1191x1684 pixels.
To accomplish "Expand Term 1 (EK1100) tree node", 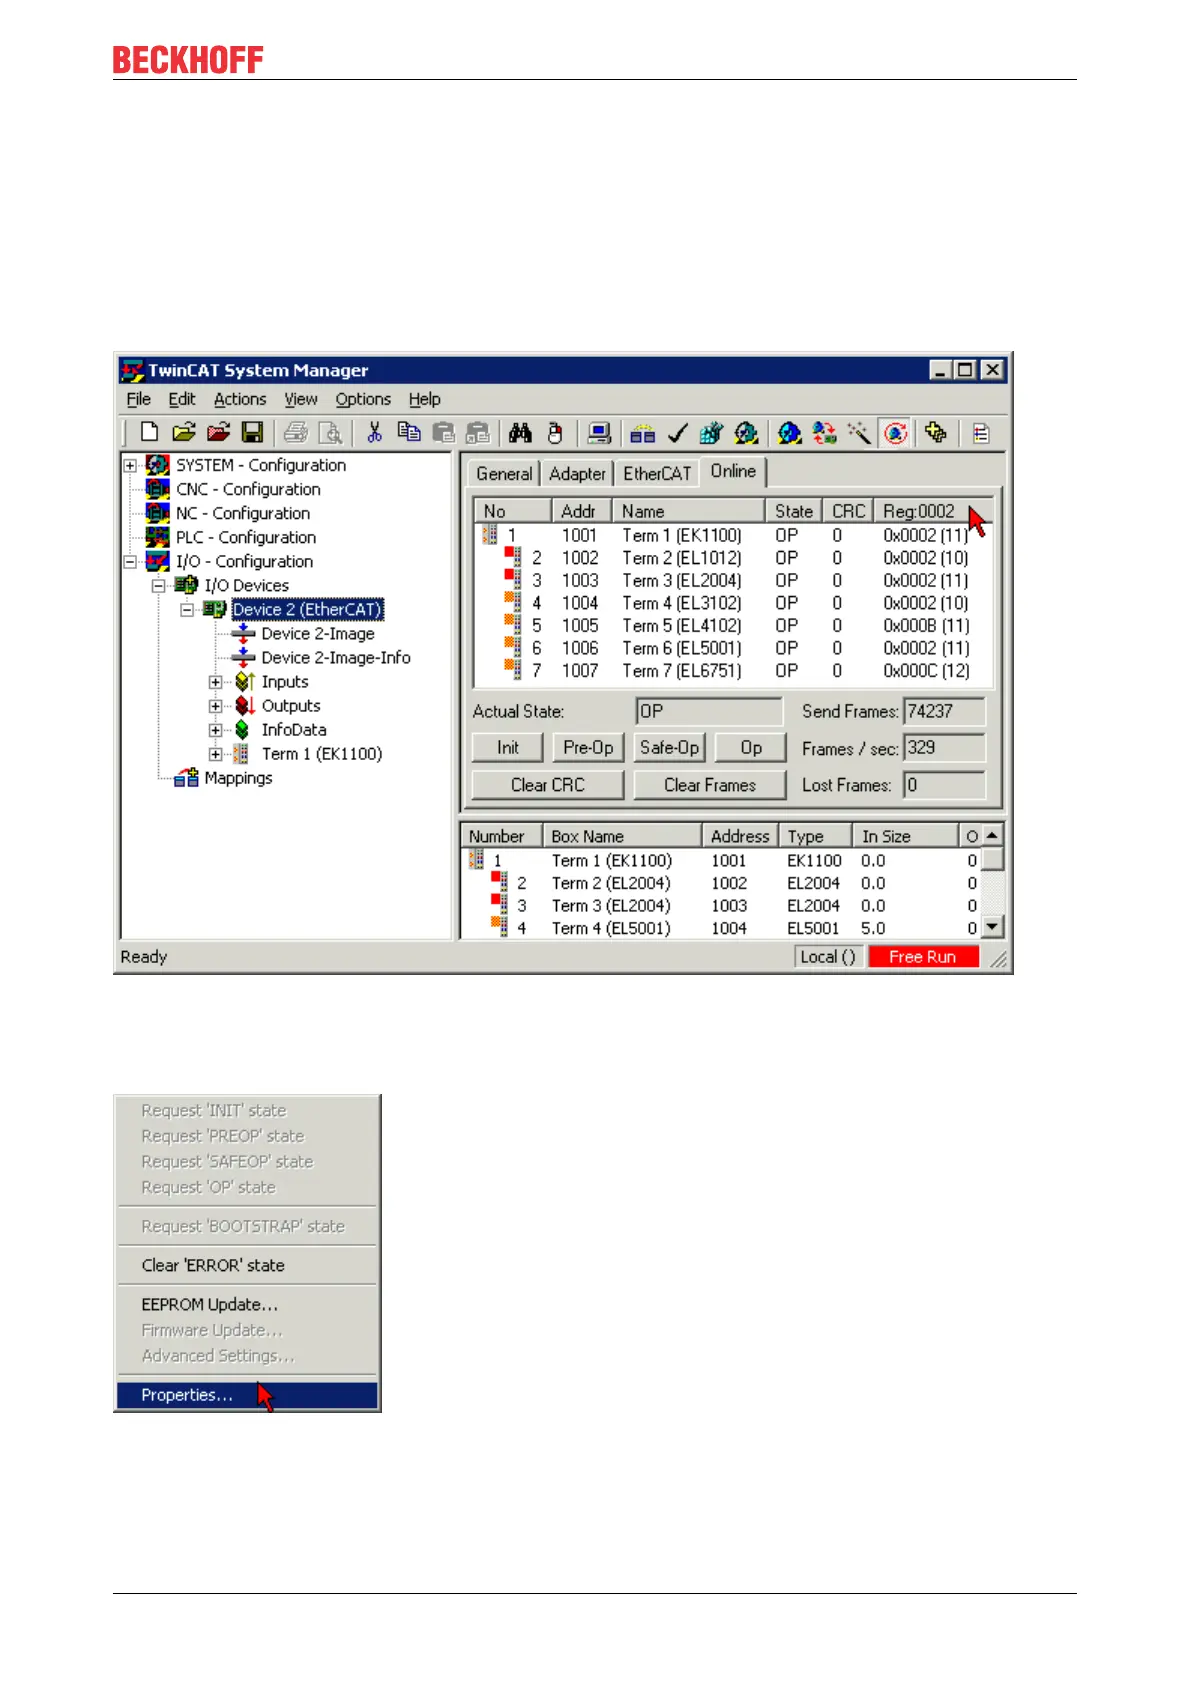I will (x=215, y=754).
